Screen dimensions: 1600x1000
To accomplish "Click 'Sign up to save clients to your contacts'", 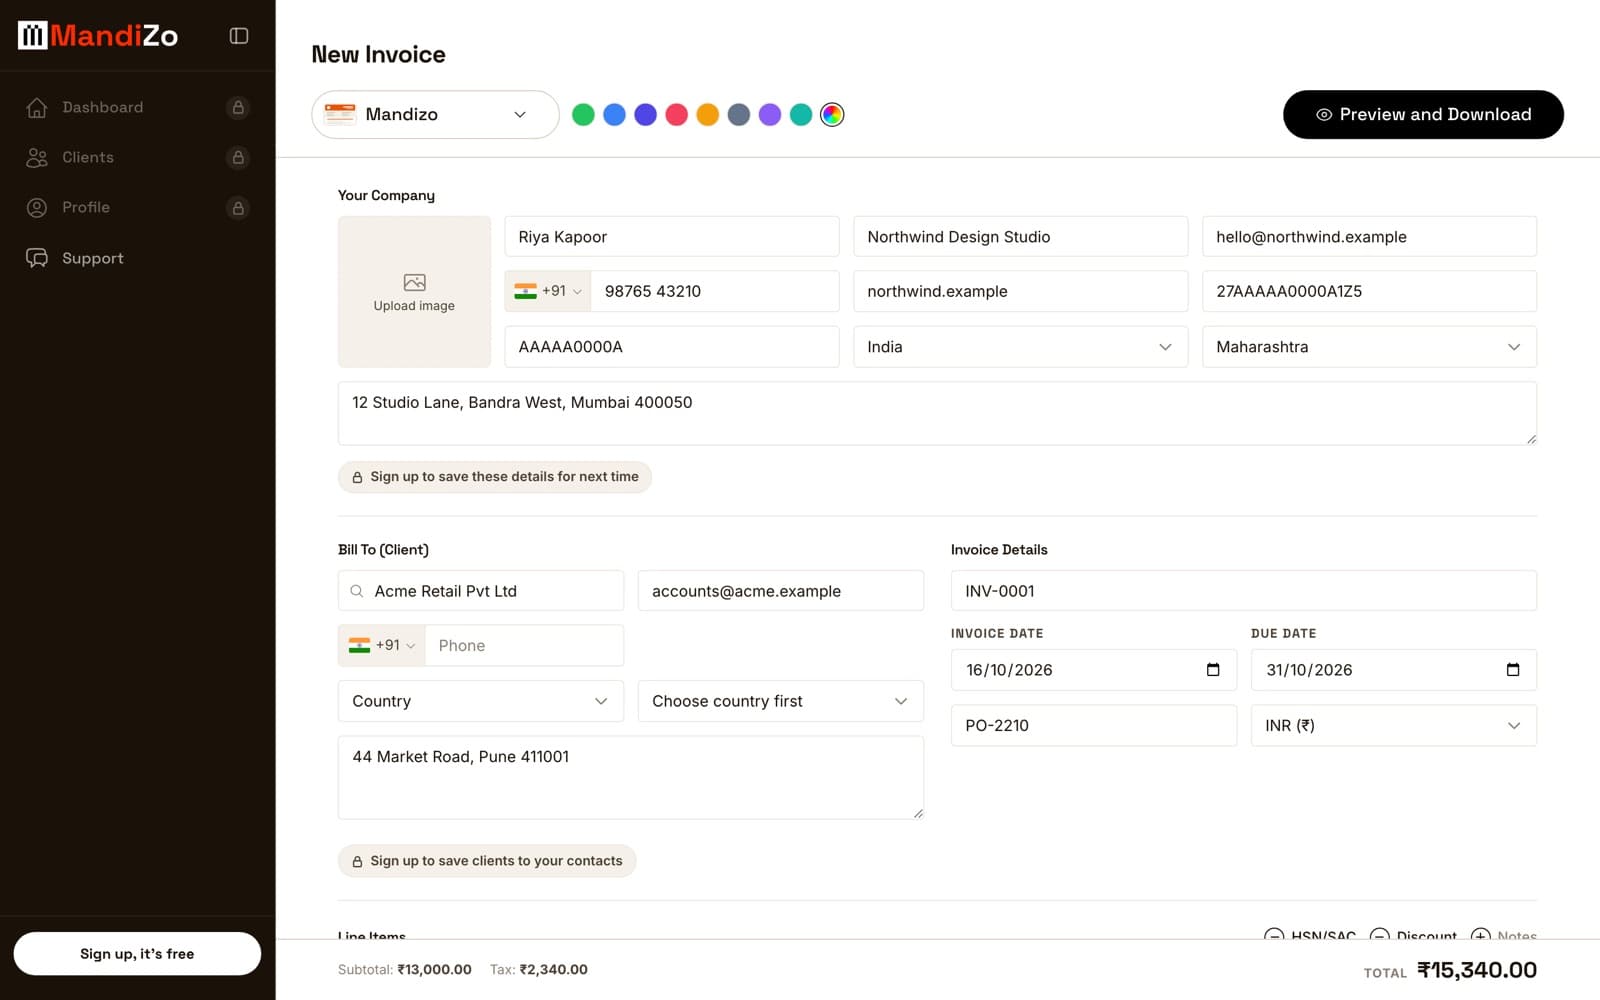I will [x=487, y=861].
